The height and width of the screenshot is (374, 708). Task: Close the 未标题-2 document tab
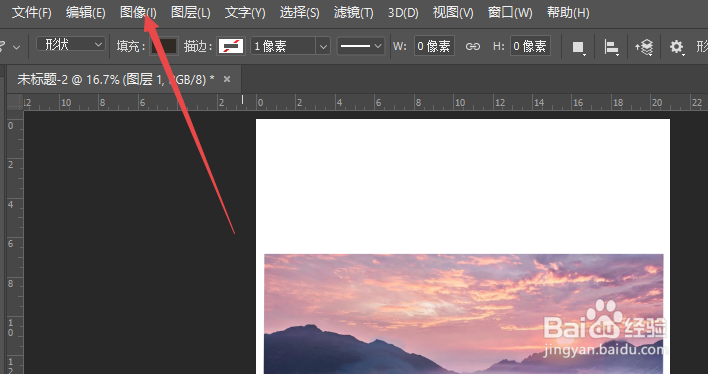[x=227, y=79]
